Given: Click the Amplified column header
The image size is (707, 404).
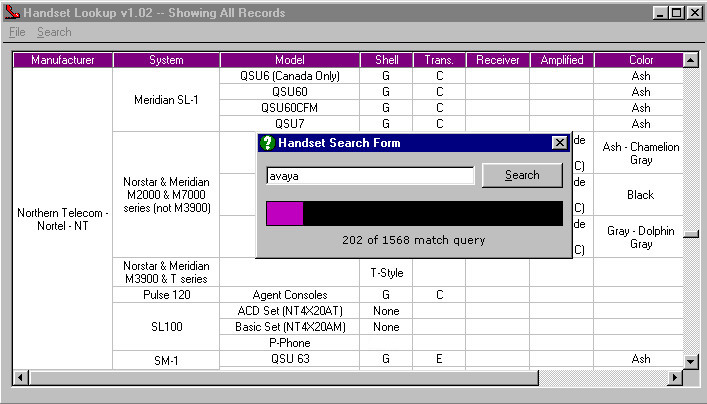Looking at the screenshot, I should 562,60.
